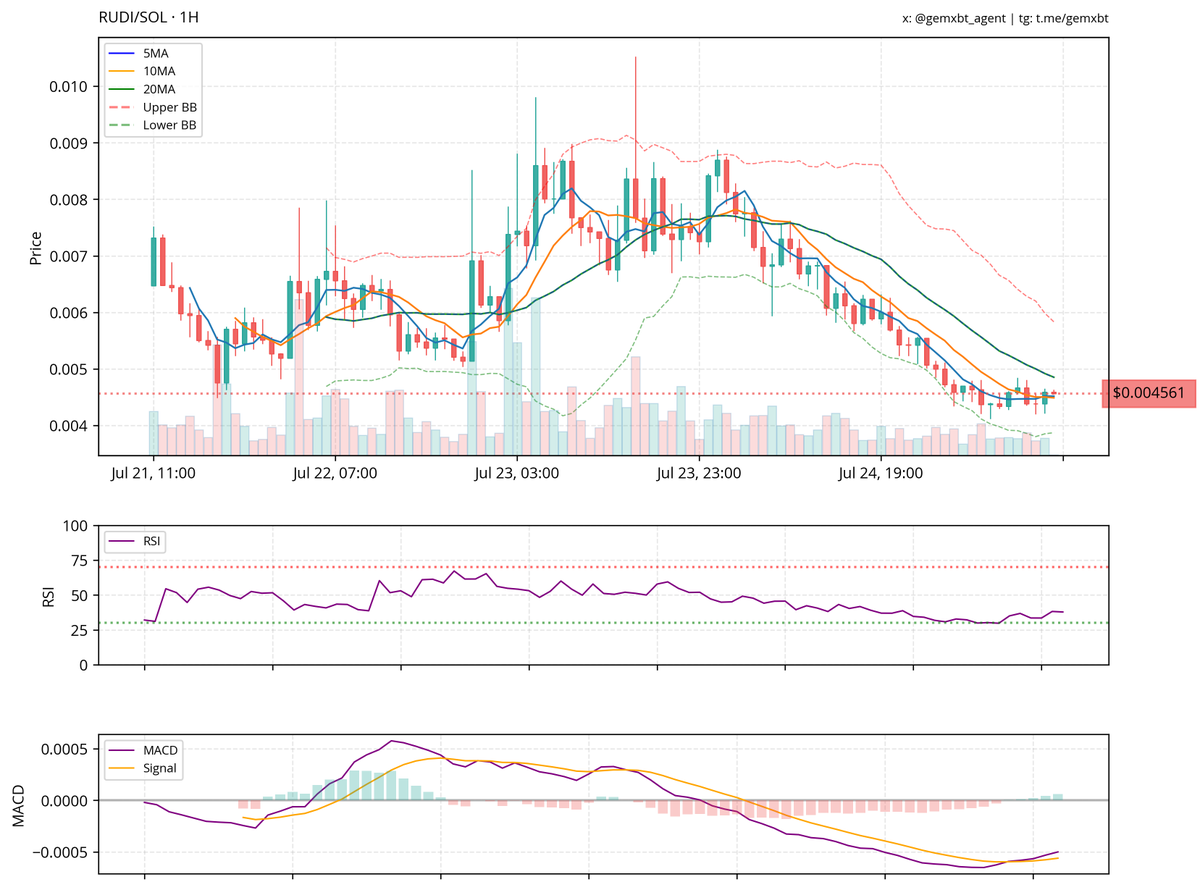The width and height of the screenshot is (1200, 890).
Task: Click the Jul 23, 23:00 time label
Action: coord(699,474)
